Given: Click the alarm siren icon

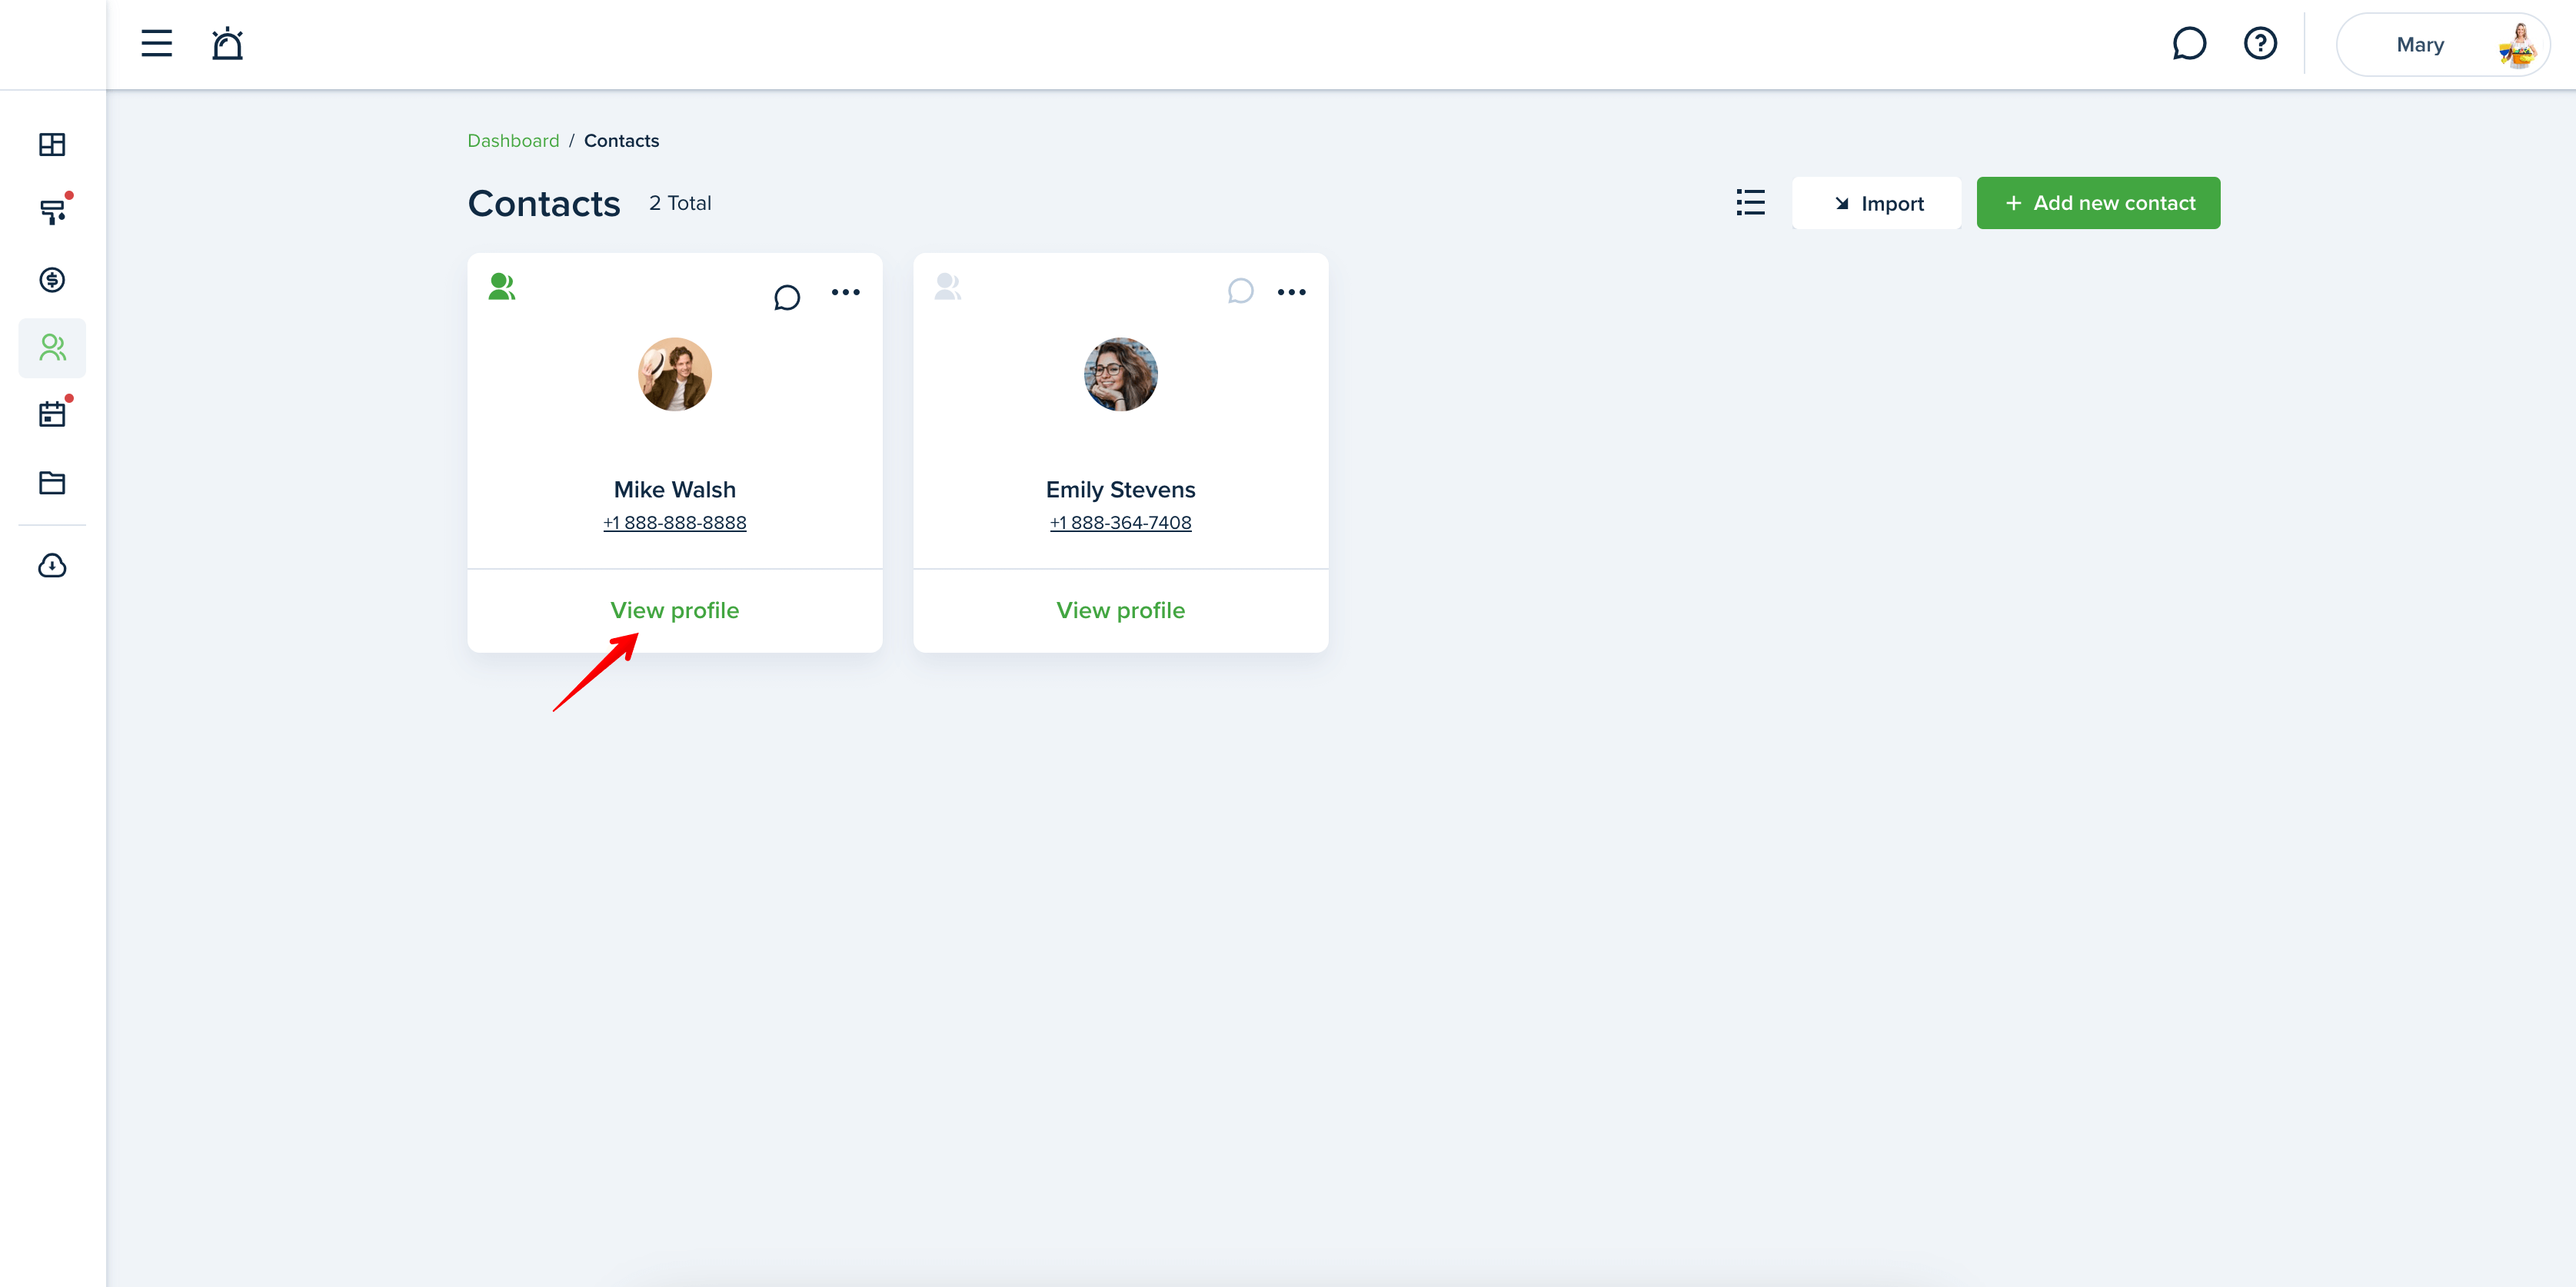Looking at the screenshot, I should click(x=227, y=44).
